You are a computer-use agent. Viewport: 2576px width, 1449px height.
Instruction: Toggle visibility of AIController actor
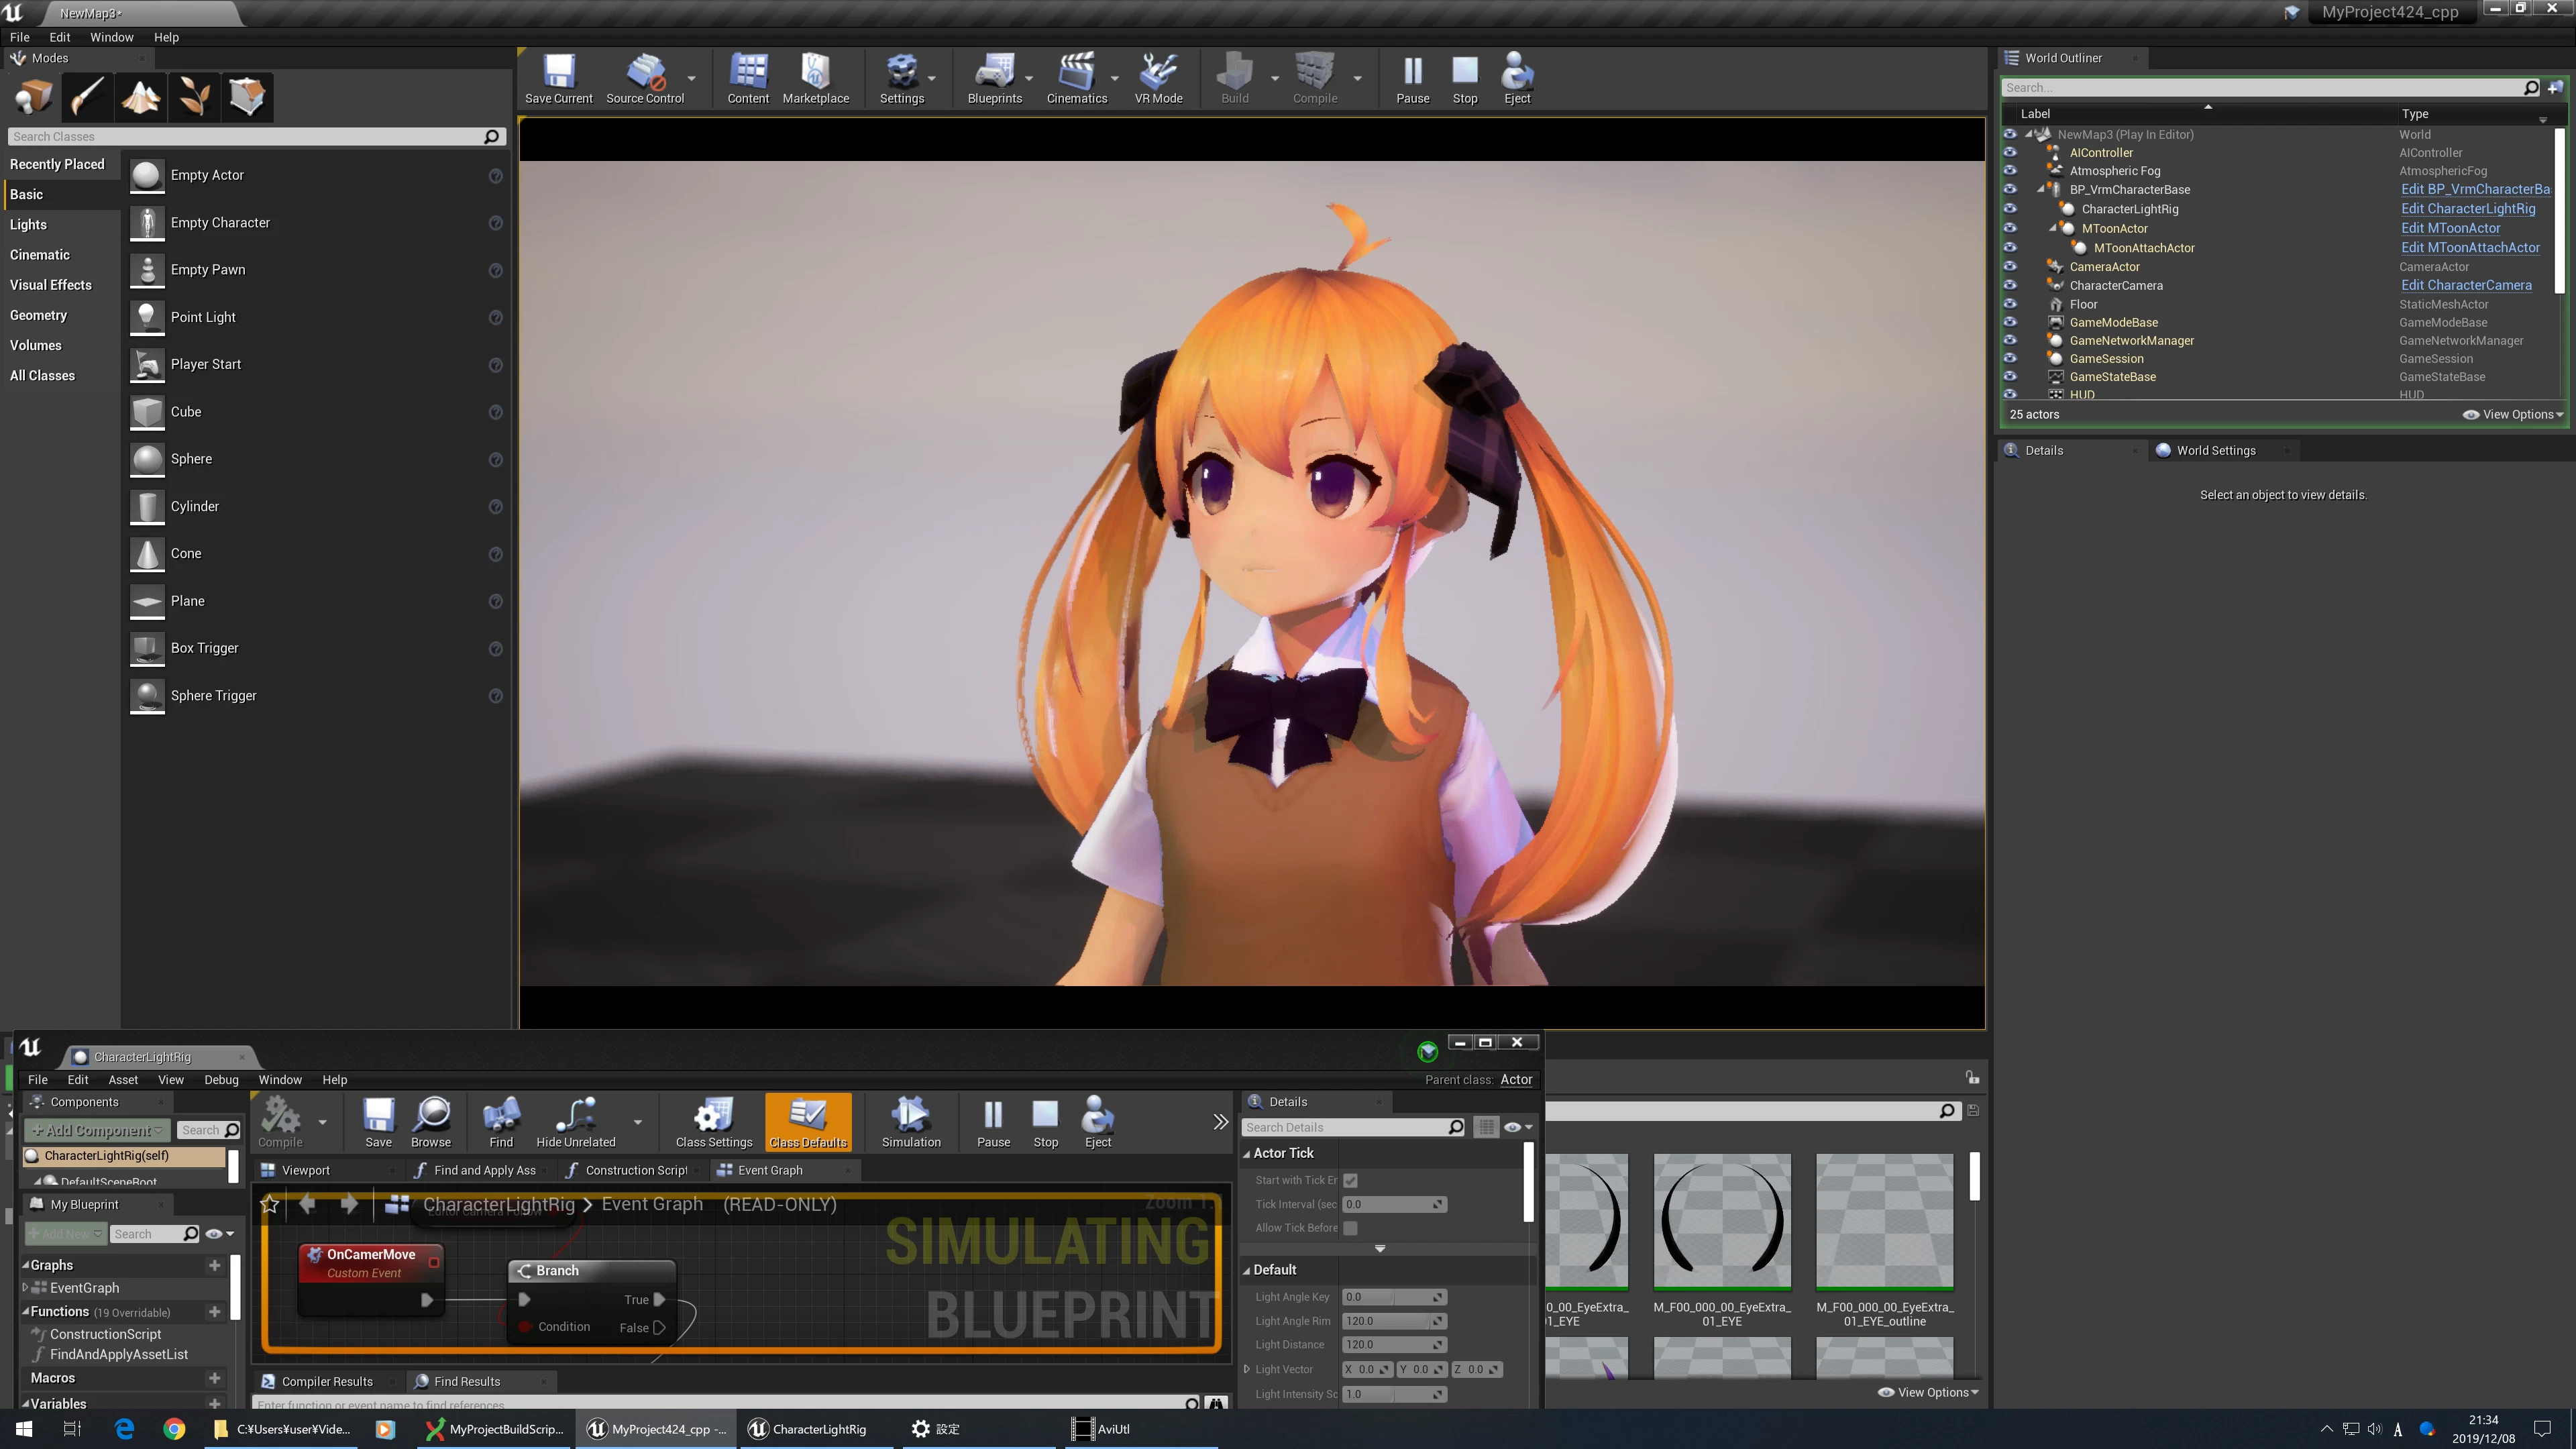click(x=2010, y=152)
